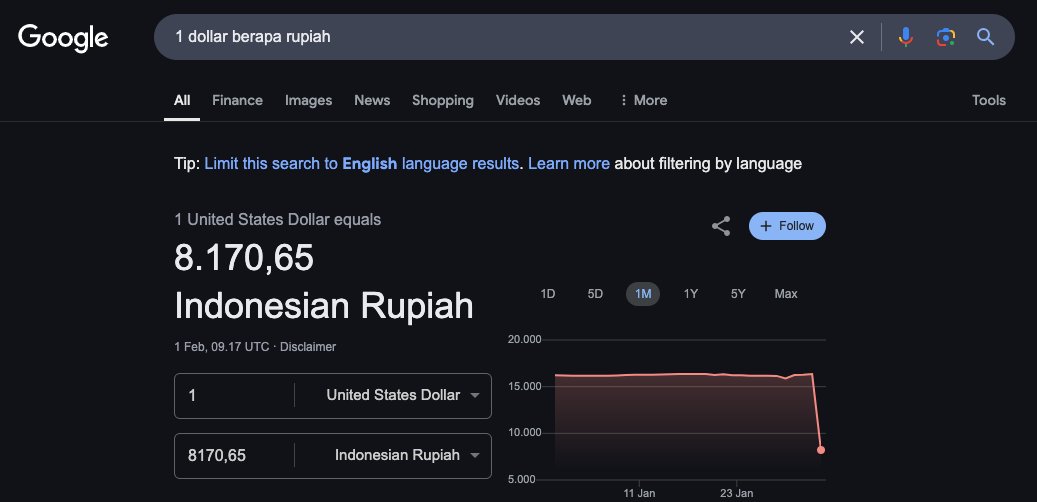The width and height of the screenshot is (1037, 502).
Task: Edit the dollar amount field showing 1
Action: pos(235,396)
